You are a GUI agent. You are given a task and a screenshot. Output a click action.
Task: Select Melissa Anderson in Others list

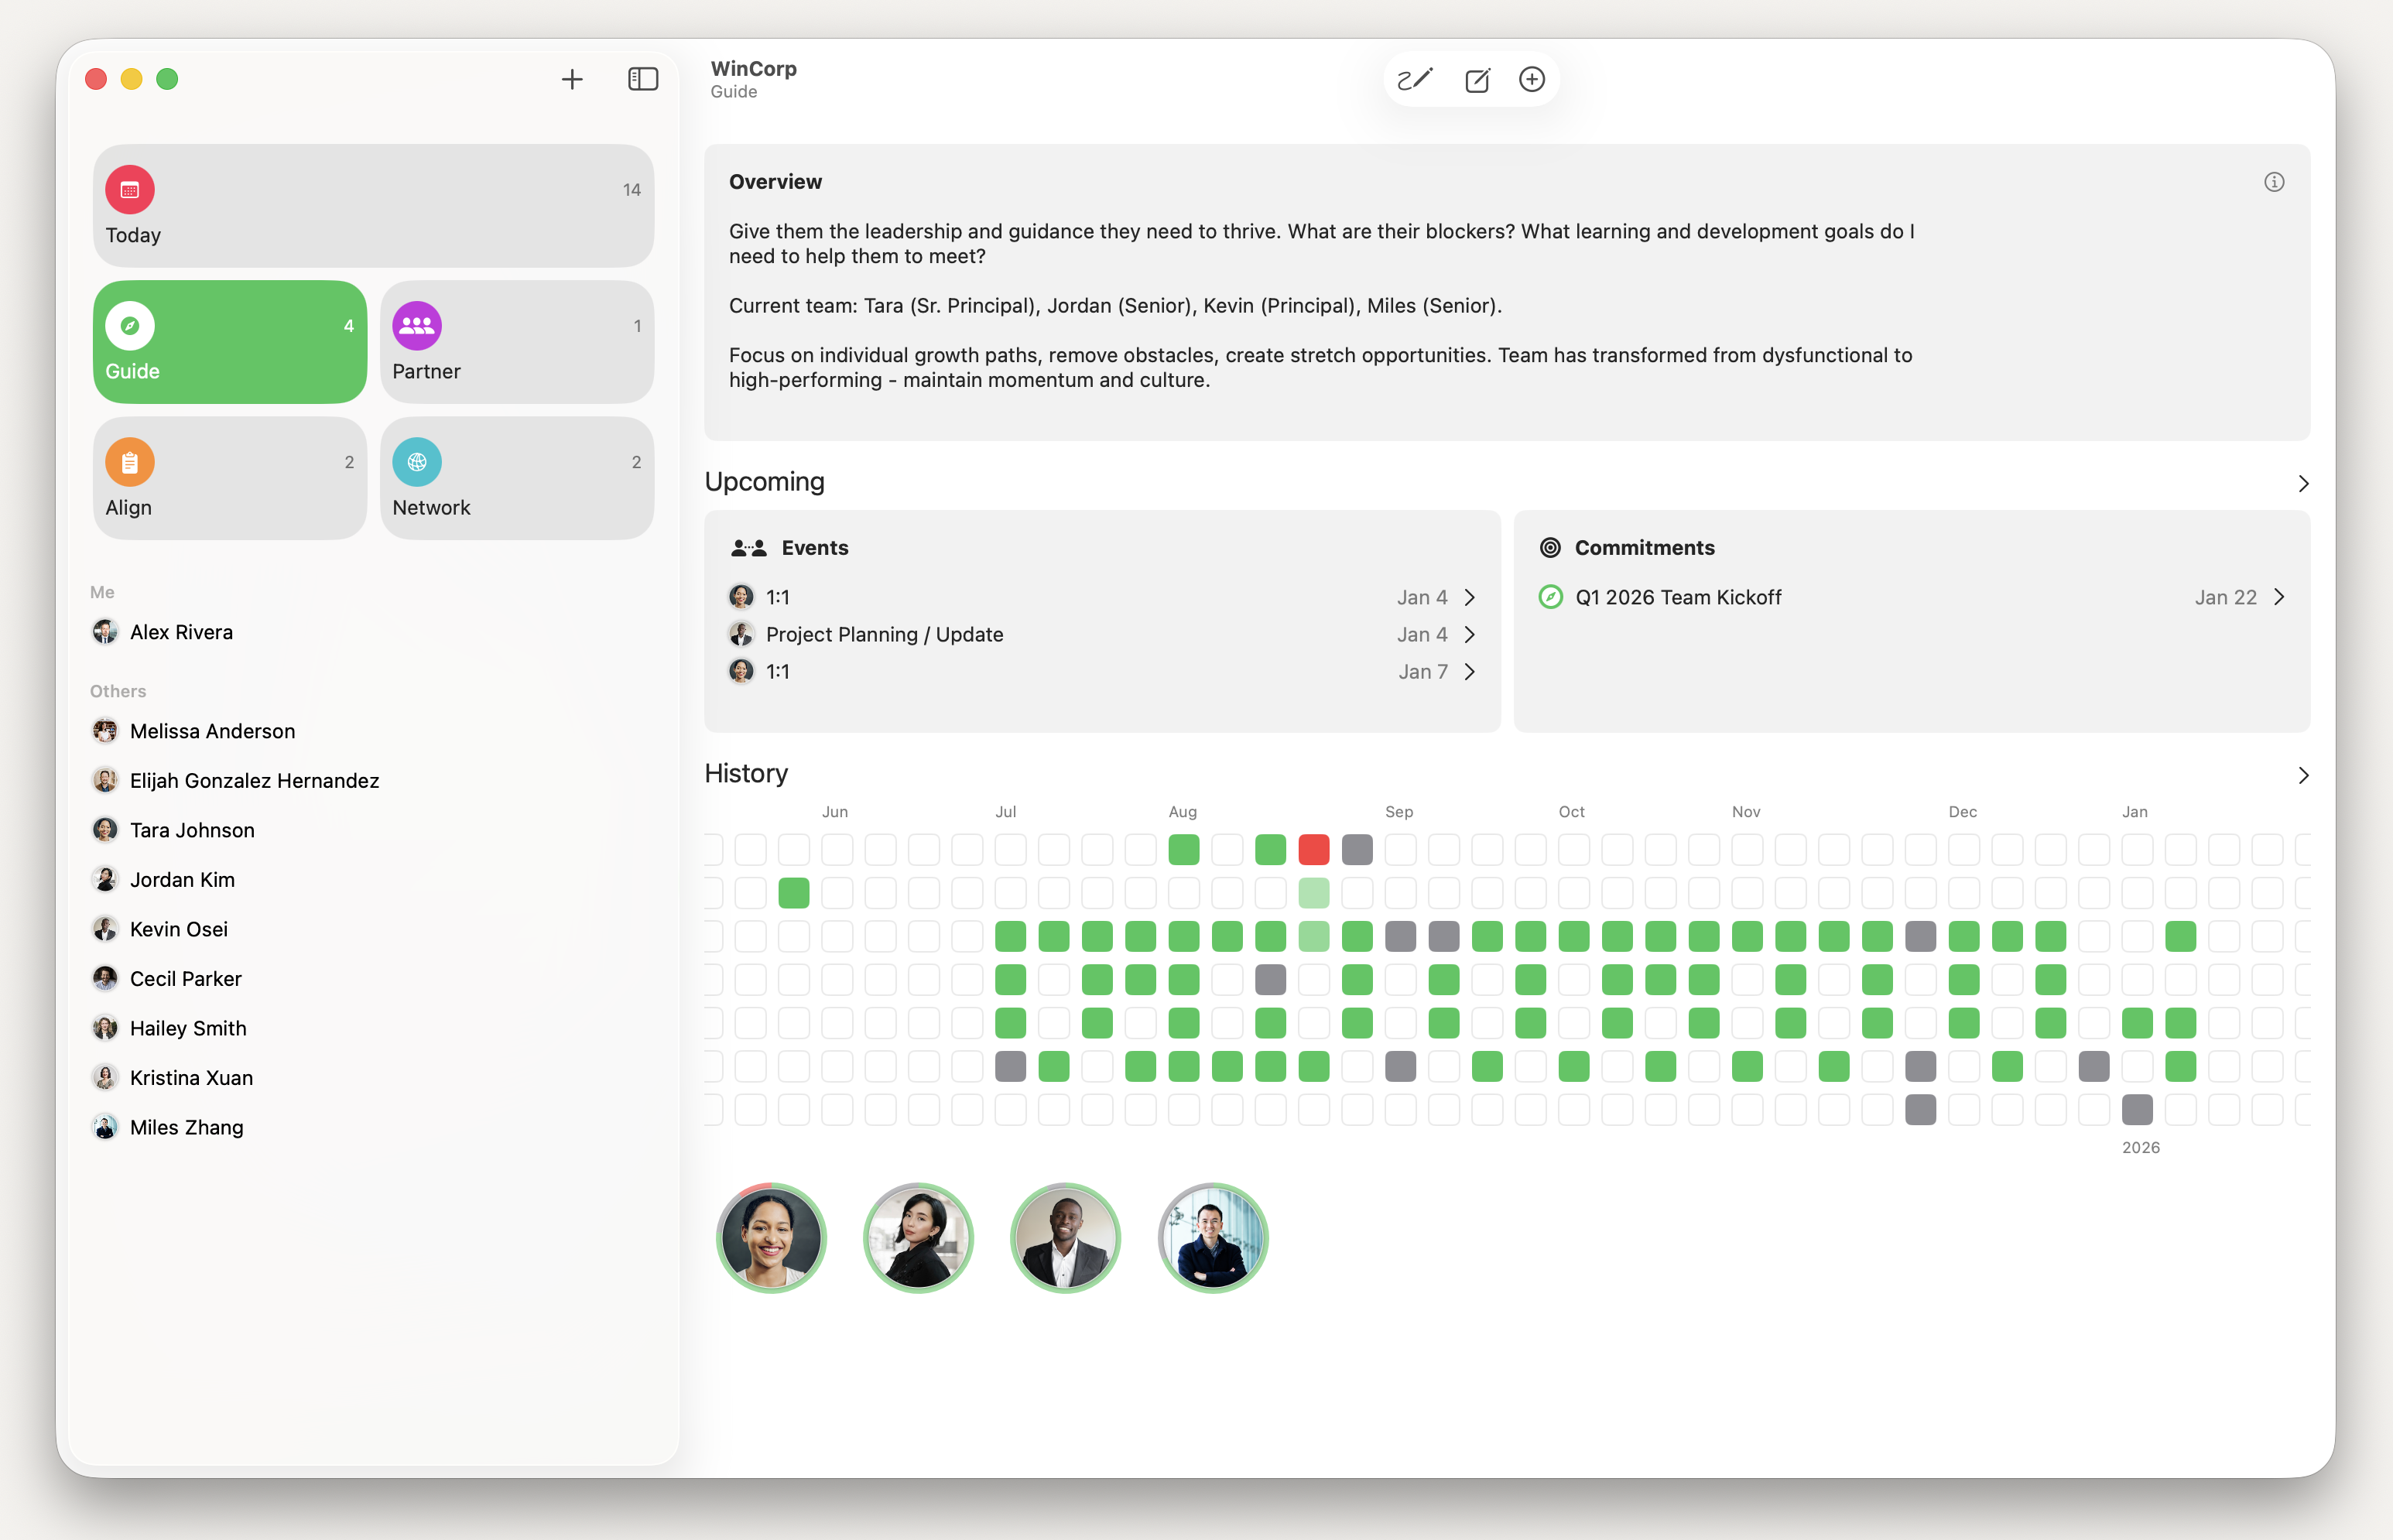212,731
